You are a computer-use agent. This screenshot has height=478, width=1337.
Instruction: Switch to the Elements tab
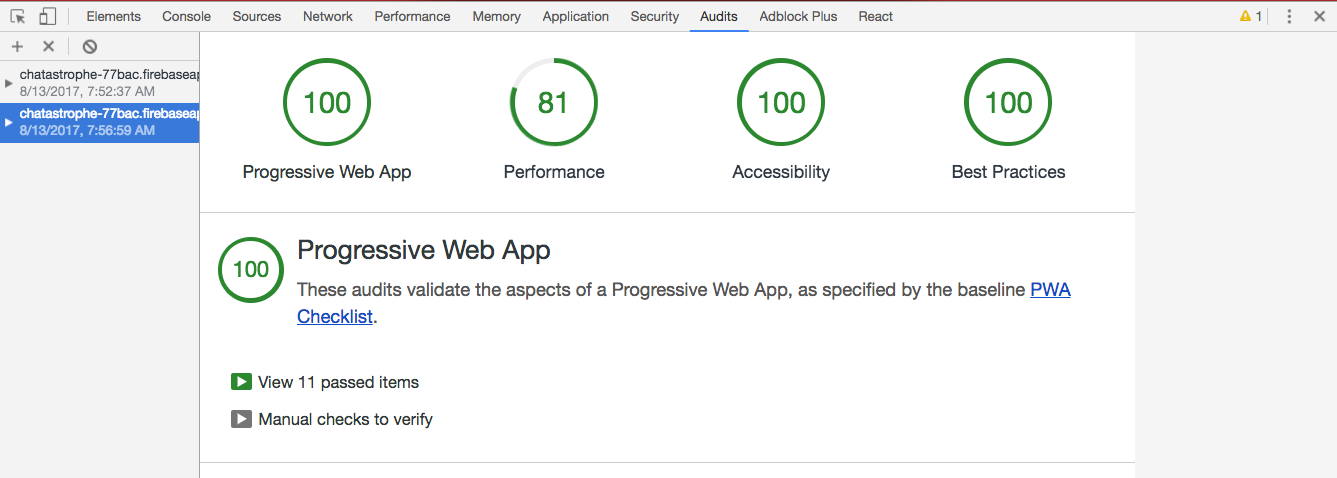pos(114,16)
